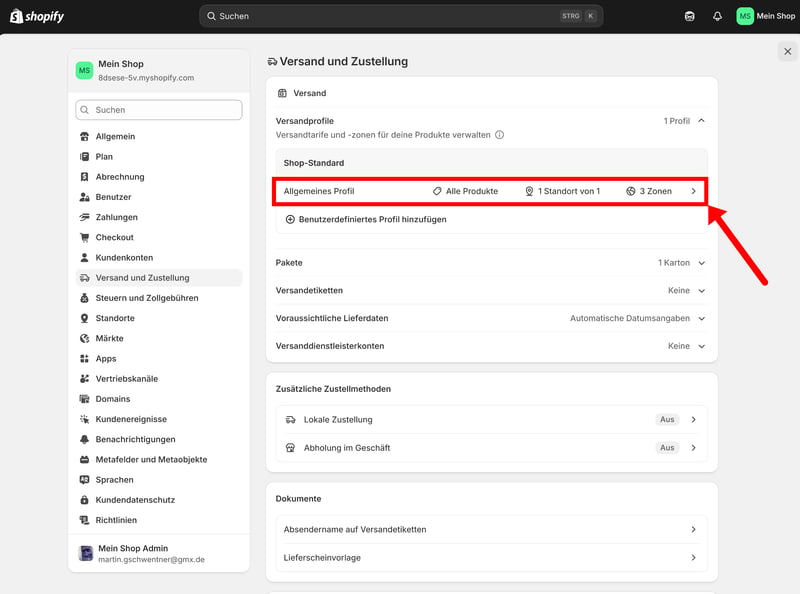Open Steuern und Zollgebühren settings
This screenshot has width=800, height=594.
point(147,298)
